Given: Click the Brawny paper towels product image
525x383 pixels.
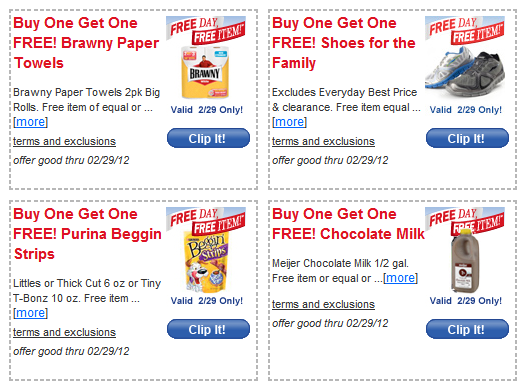Looking at the screenshot, I should [x=205, y=72].
